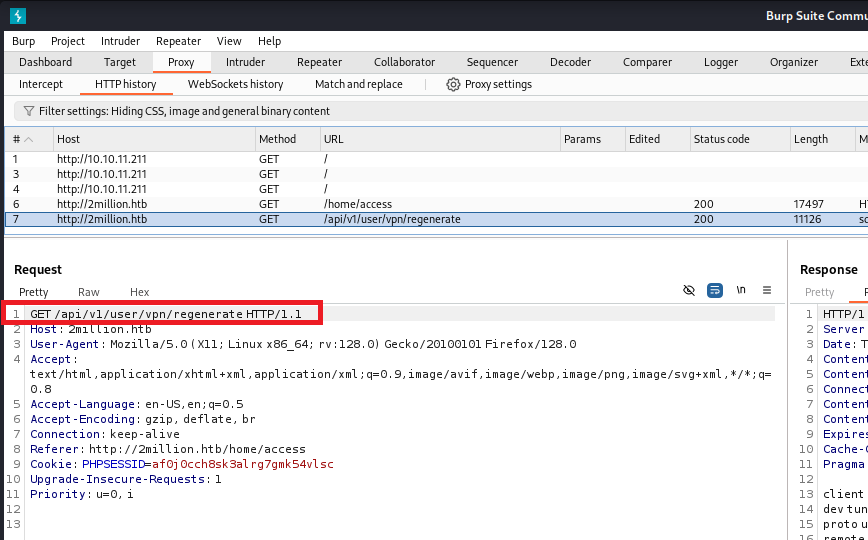Open the Intercept sub-tab

(x=41, y=85)
